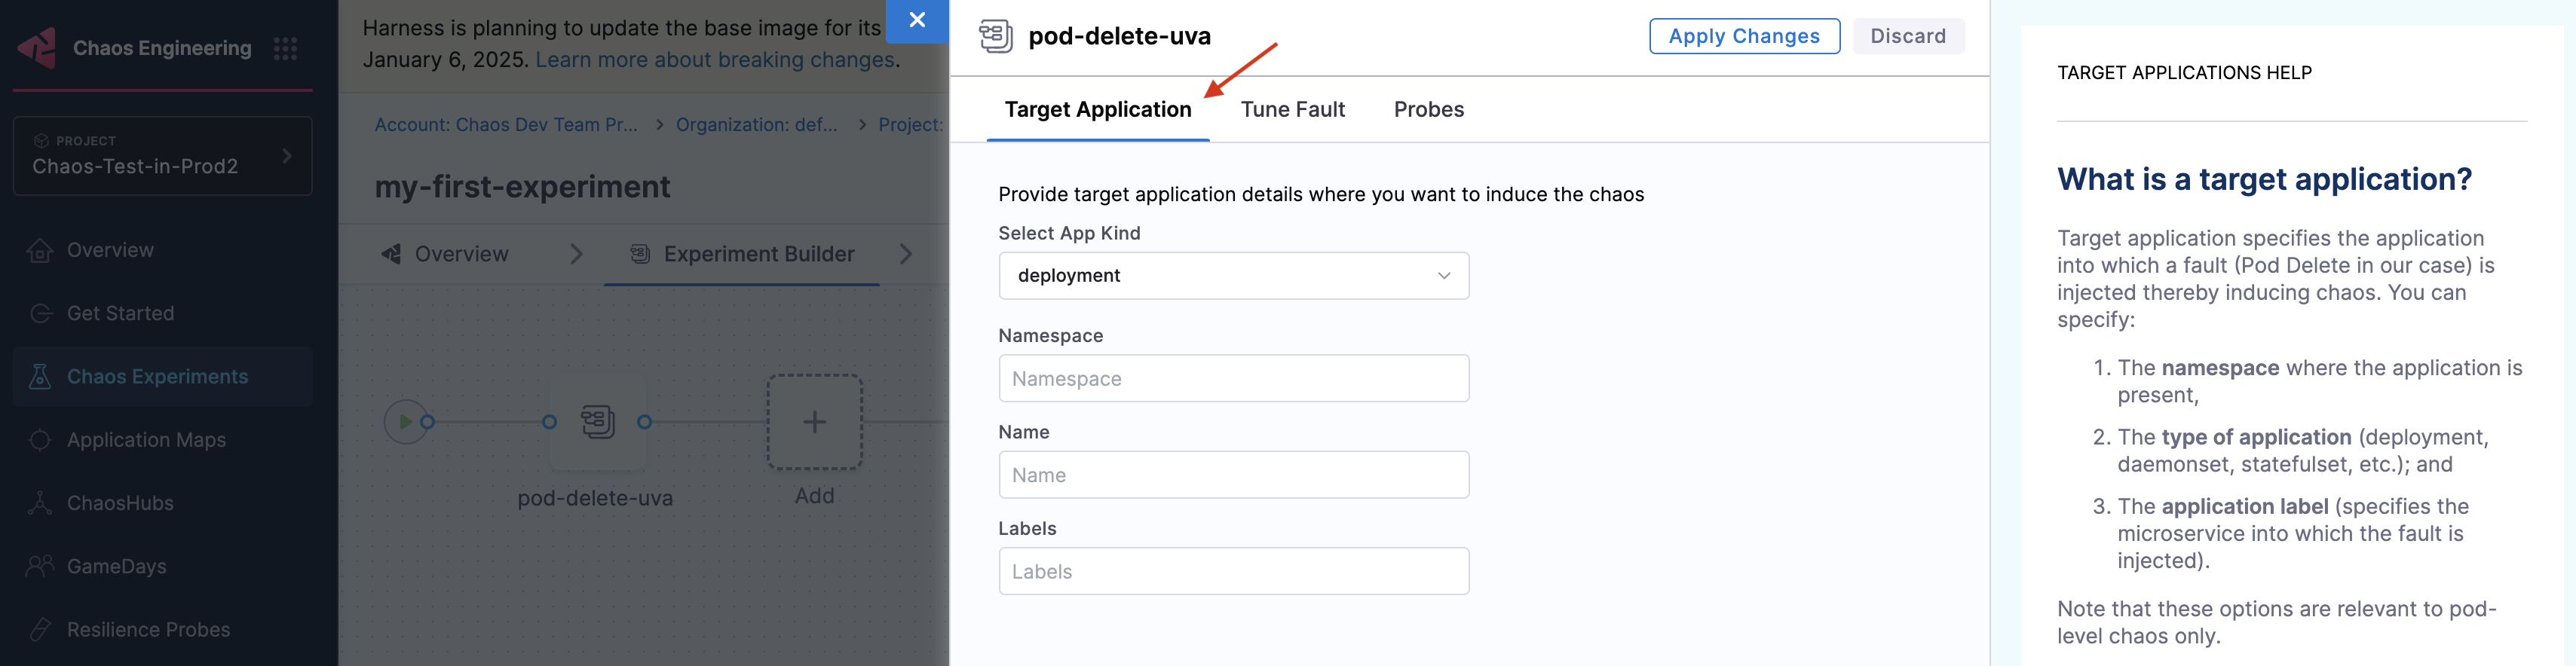Open Get Started in the sidebar
Viewport: 2576px width, 666px height.
[x=163, y=313]
